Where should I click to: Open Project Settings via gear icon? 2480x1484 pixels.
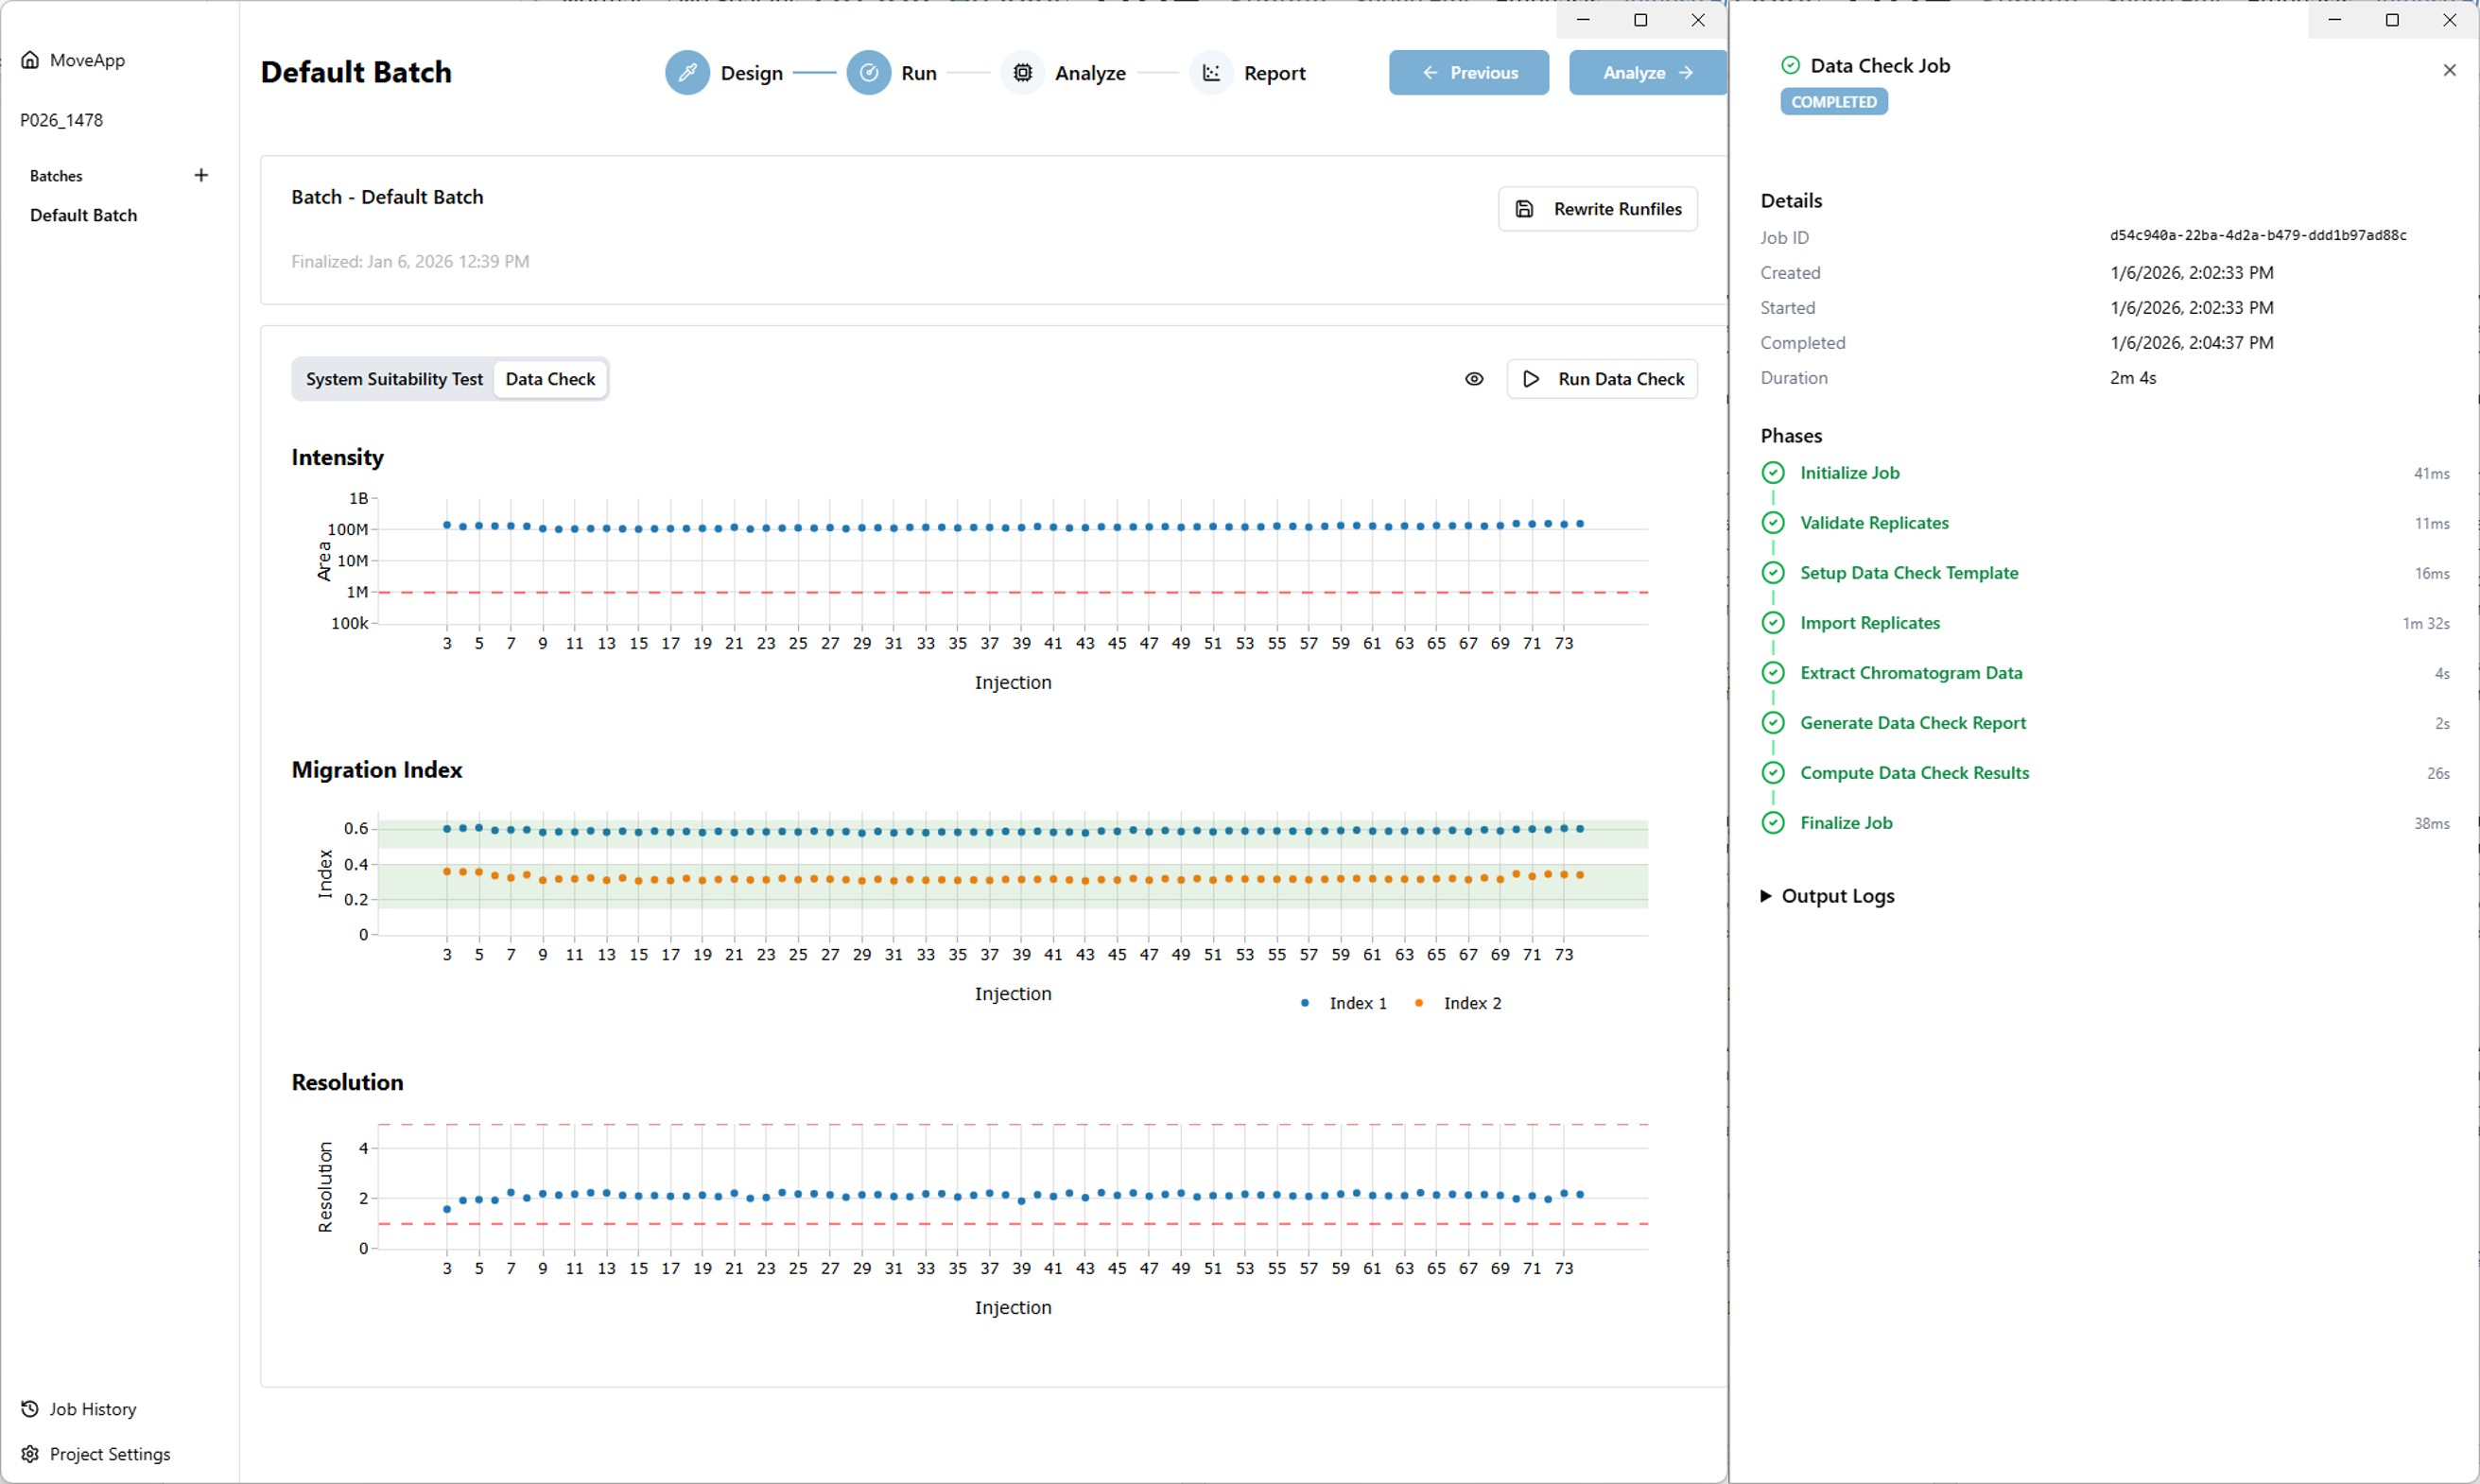coord(29,1453)
